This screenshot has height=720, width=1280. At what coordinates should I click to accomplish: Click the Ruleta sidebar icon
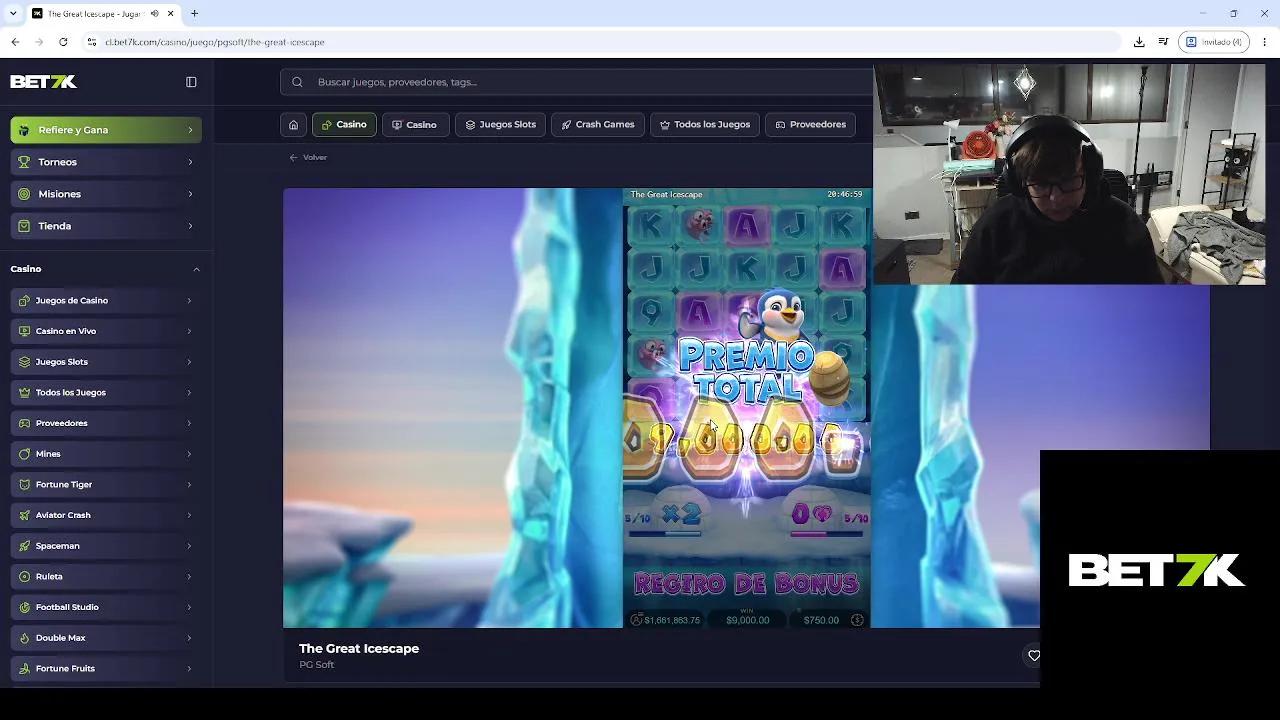[24, 576]
